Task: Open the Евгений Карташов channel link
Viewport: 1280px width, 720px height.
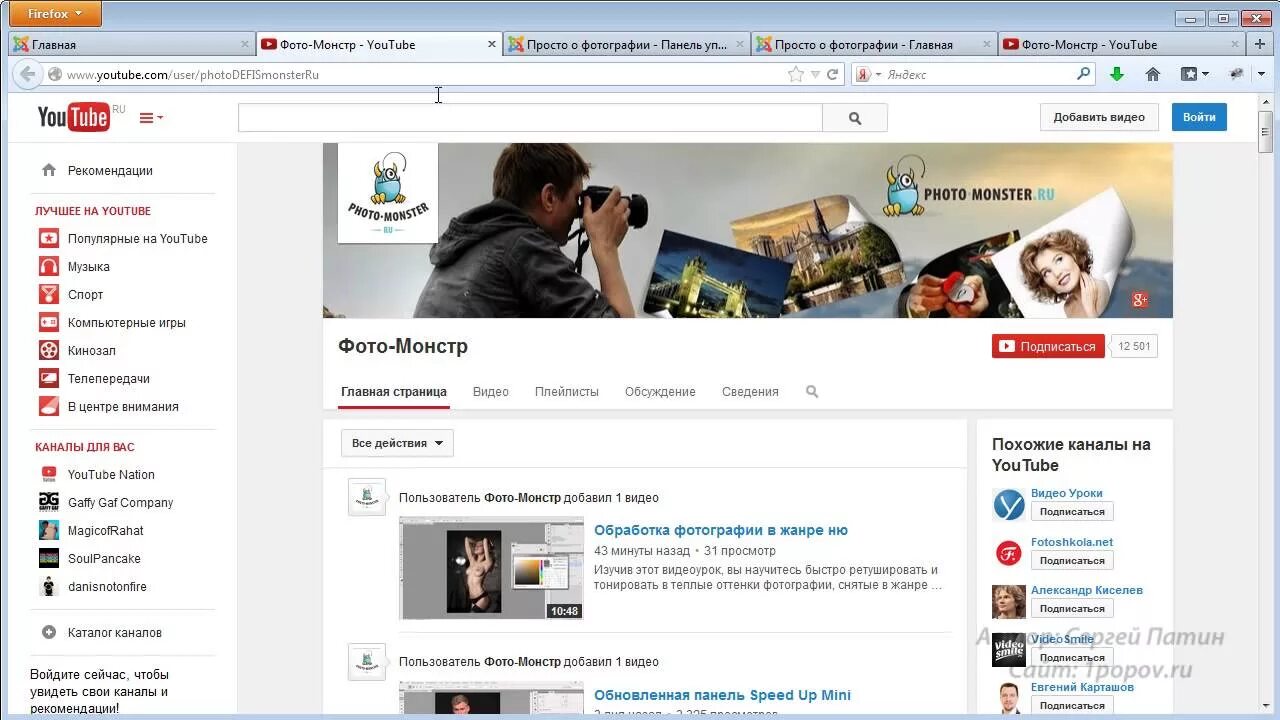Action: click(1082, 687)
